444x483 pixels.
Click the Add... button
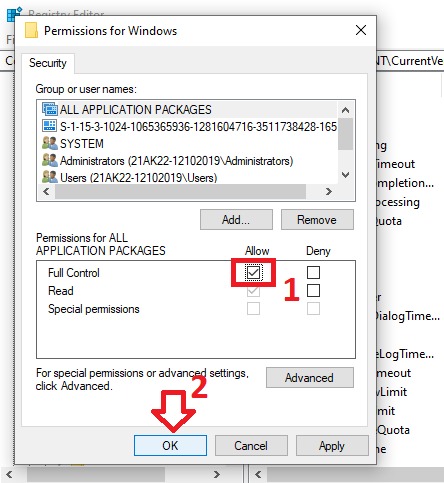[x=236, y=220]
